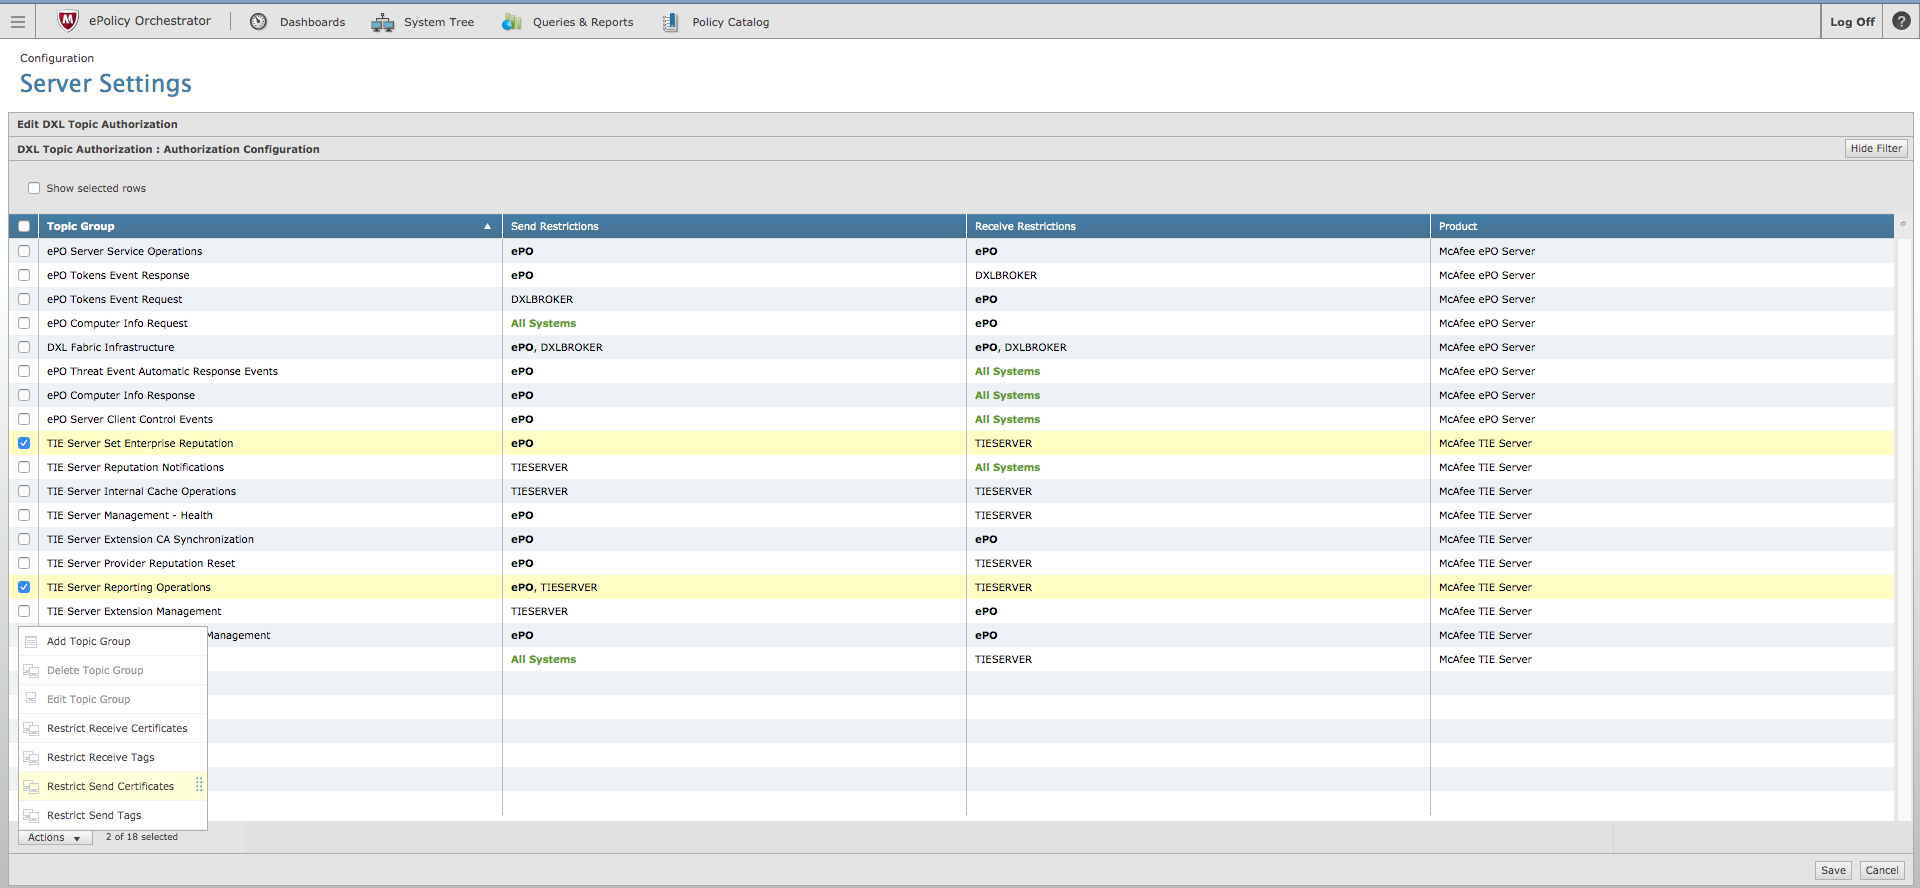Viewport: 1920px width, 888px height.
Task: Click the Restrict Send Certificates icon
Action: pos(31,787)
